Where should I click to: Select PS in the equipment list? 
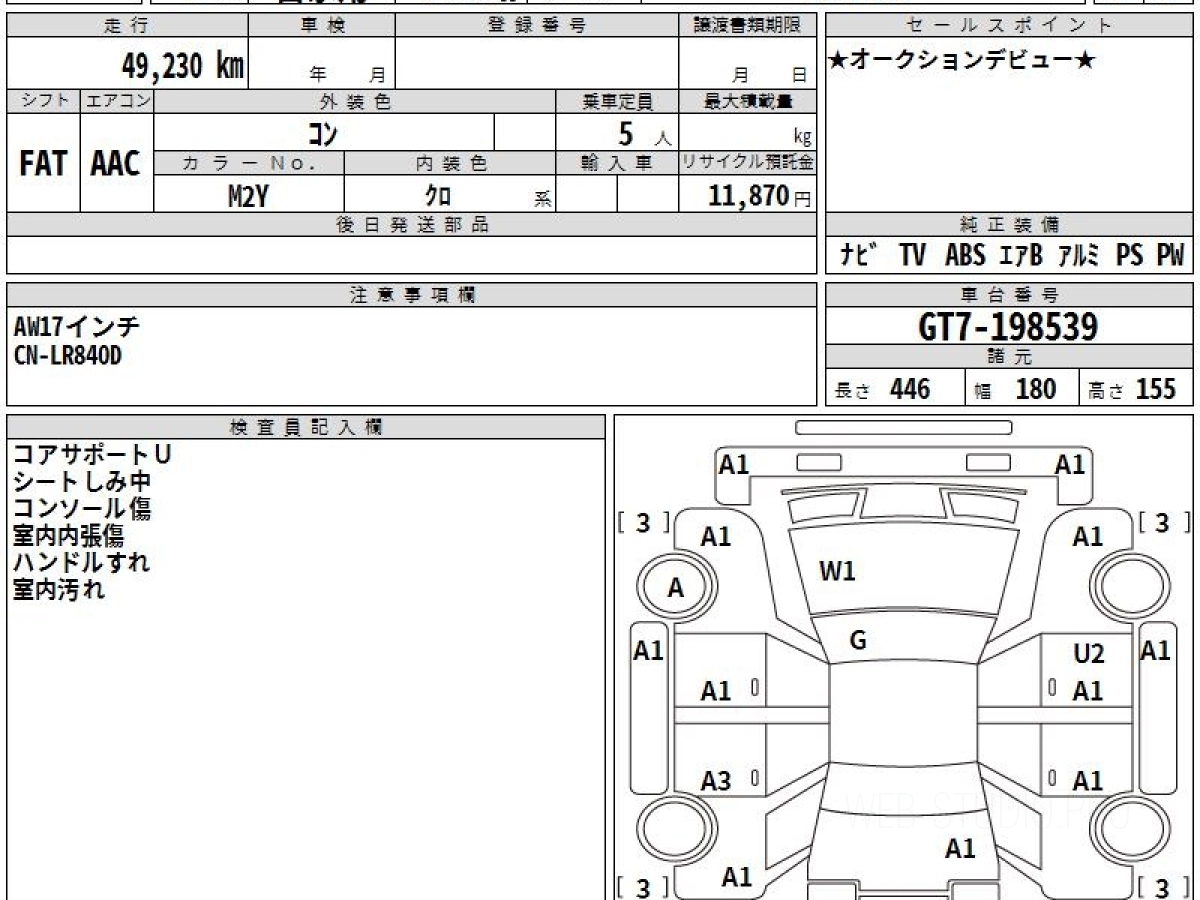(1129, 255)
